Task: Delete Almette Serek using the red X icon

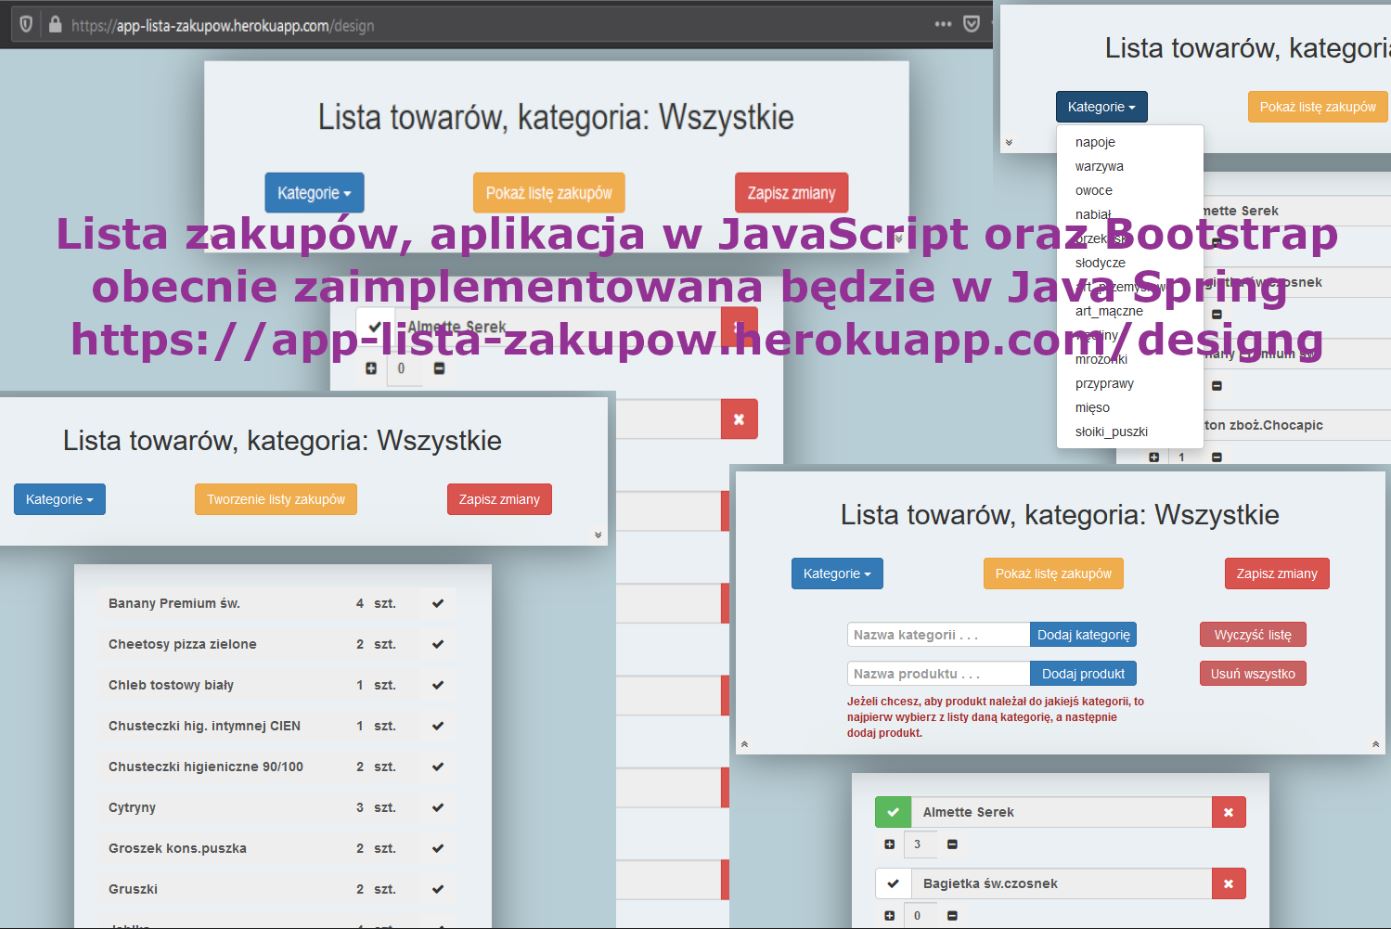Action: [1228, 812]
